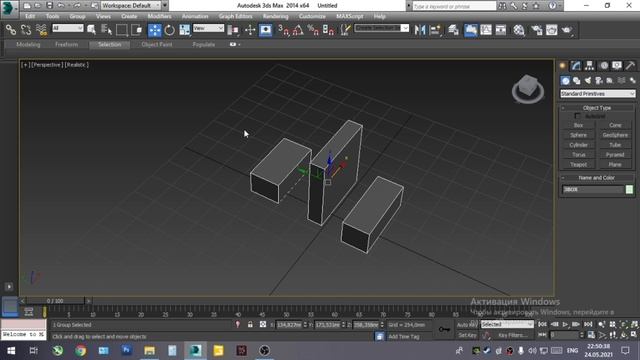Click the Sphere primitive button
The height and width of the screenshot is (360, 640).
coord(578,135)
